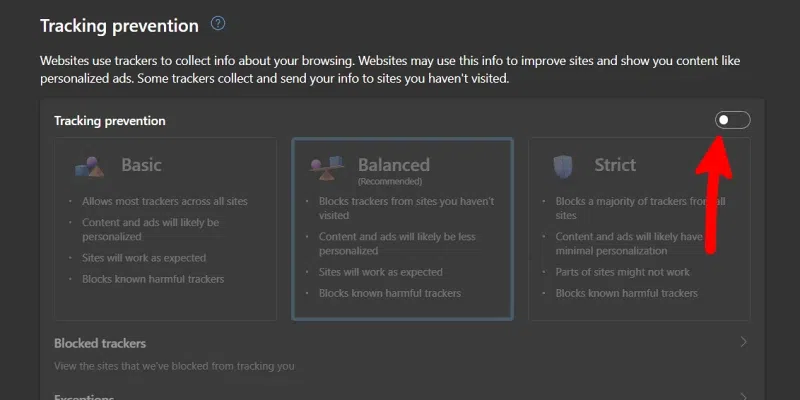Click the Strict heading text
Image resolution: width=800 pixels, height=400 pixels.
tap(617, 165)
